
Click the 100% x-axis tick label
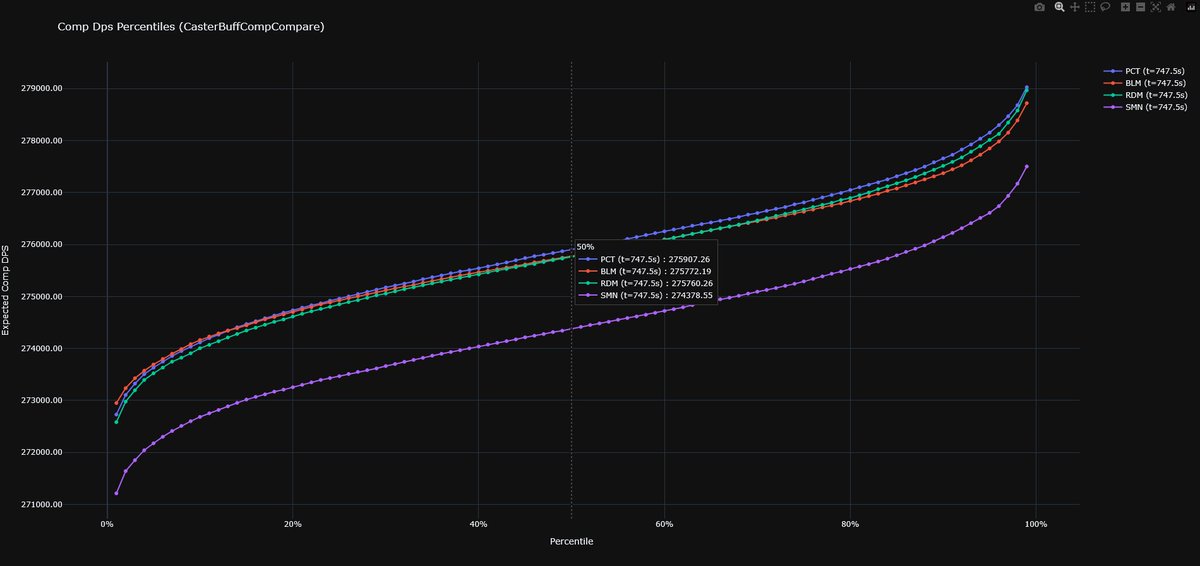pyautogui.click(x=1036, y=523)
